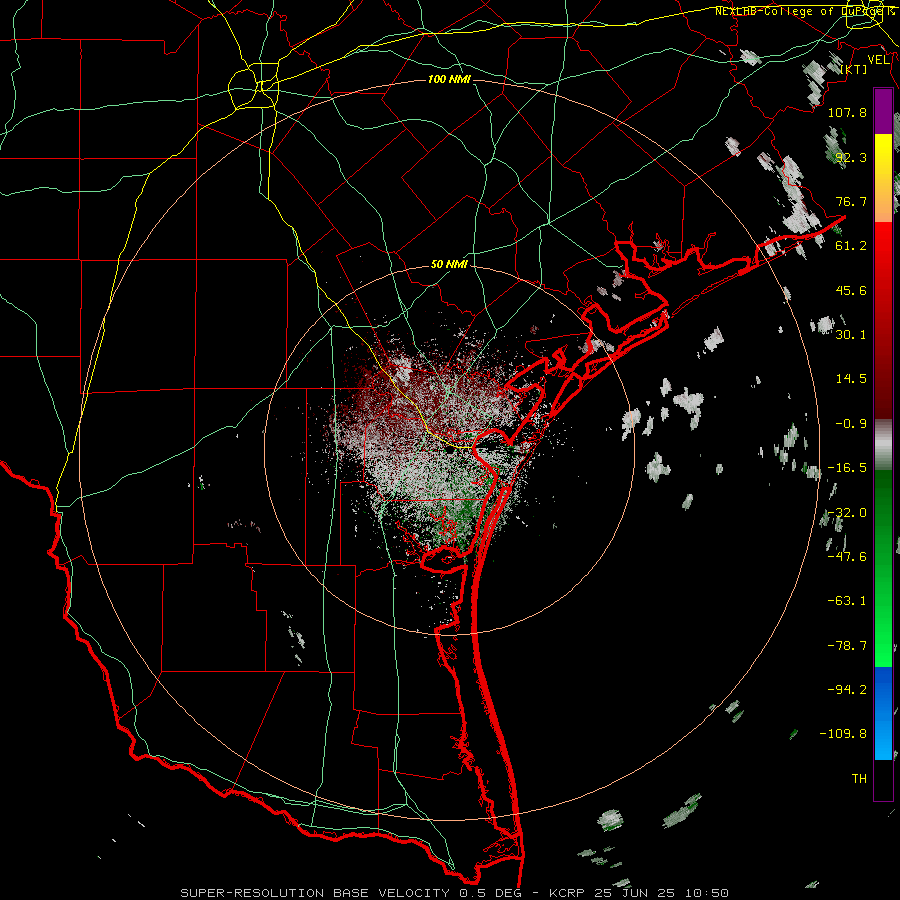Click the -109.8 value on the velocity scale
The width and height of the screenshot is (900, 900).
click(x=844, y=734)
